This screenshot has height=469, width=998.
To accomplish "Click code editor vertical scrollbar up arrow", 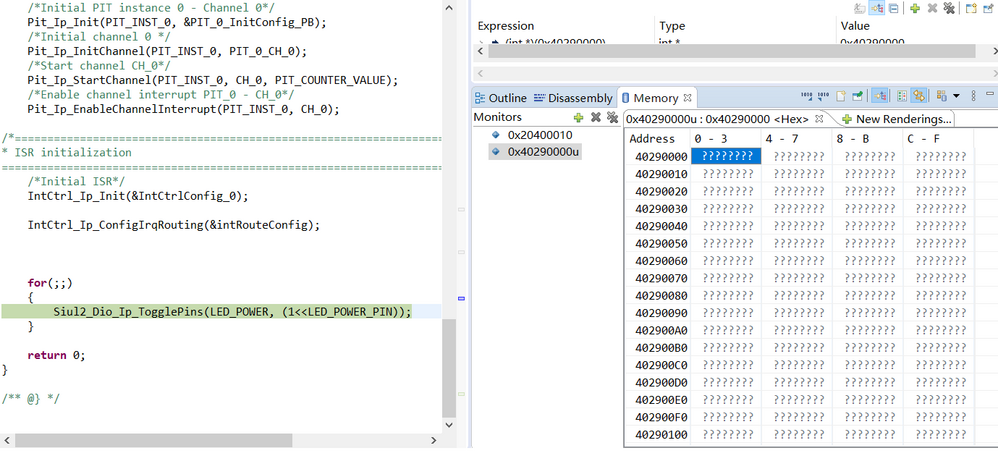I will click(x=449, y=8).
